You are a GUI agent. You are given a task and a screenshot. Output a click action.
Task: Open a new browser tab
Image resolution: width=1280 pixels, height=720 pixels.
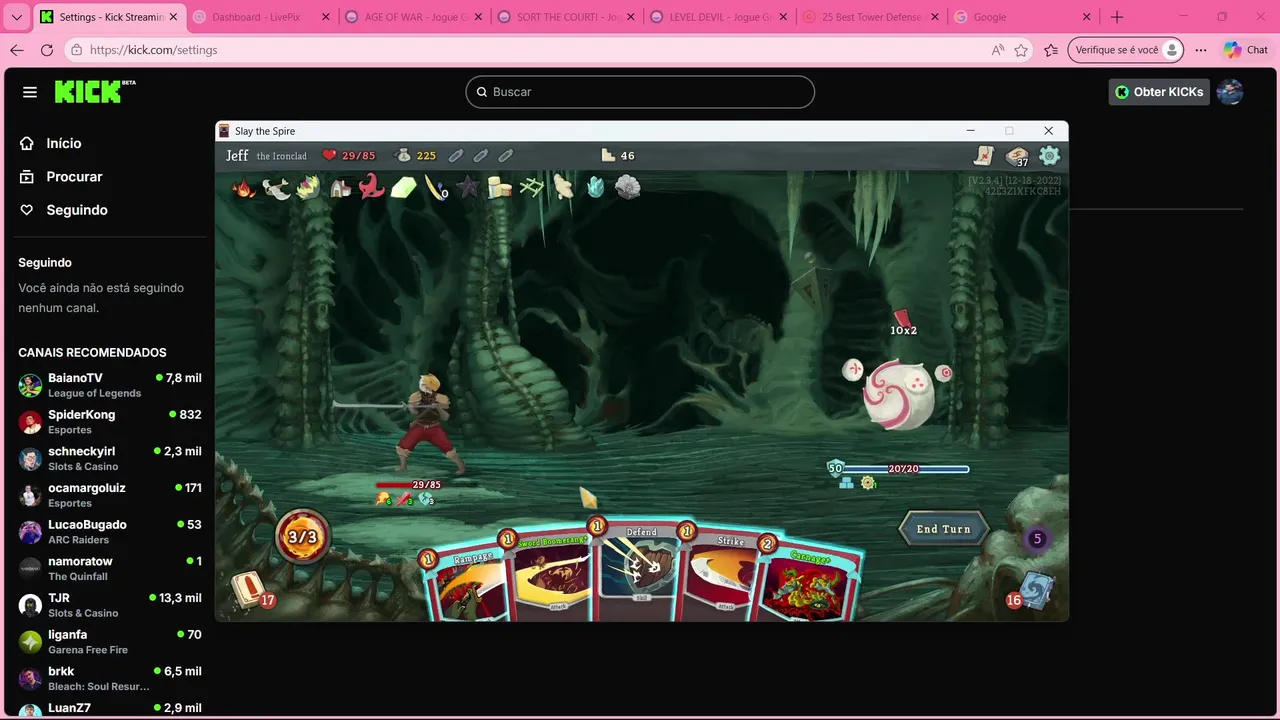(x=1117, y=17)
